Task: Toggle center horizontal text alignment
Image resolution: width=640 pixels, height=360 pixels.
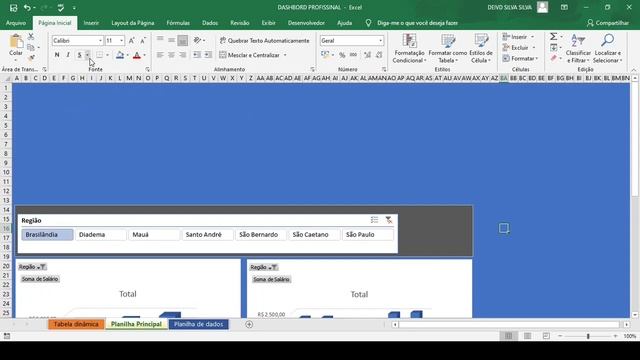Action: [x=171, y=55]
